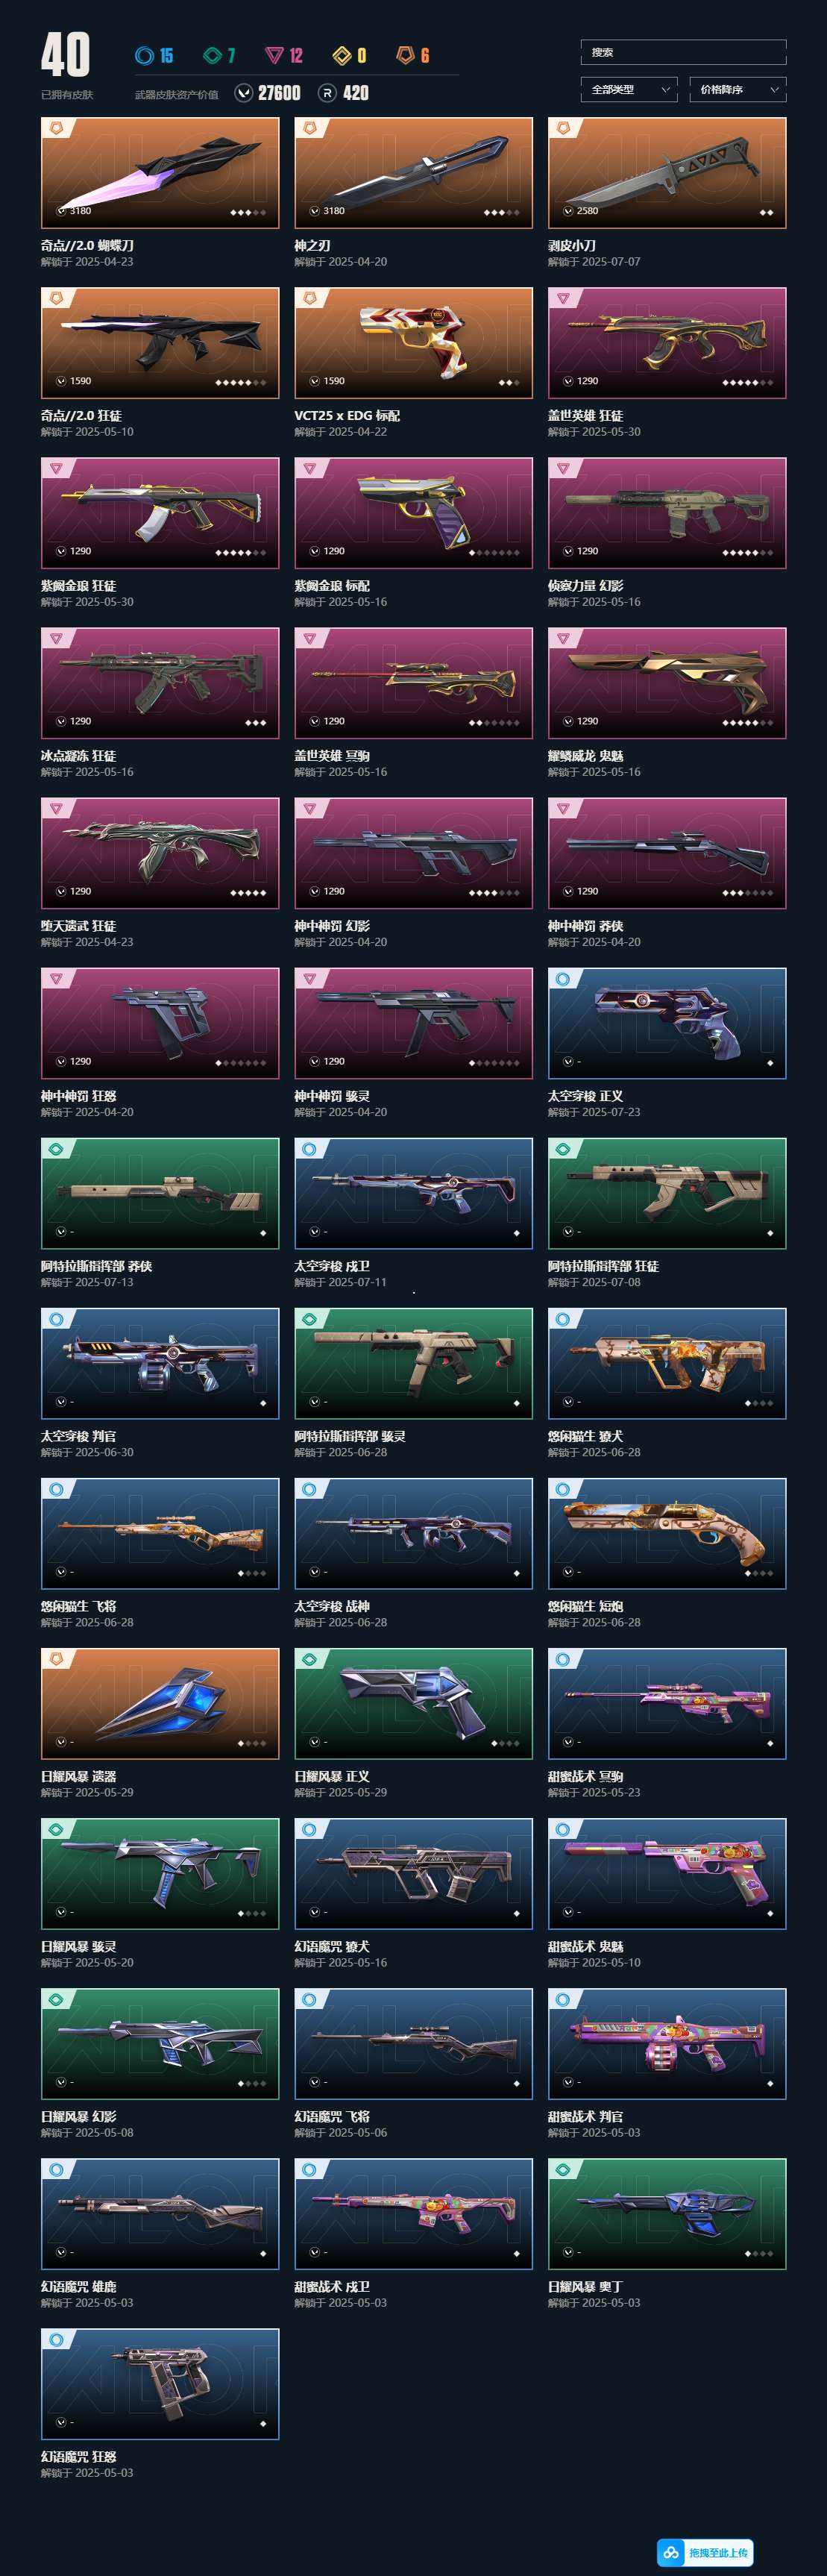The width and height of the screenshot is (827, 2576).
Task: Open the 全部类型 type filter dropdown
Action: pos(629,90)
